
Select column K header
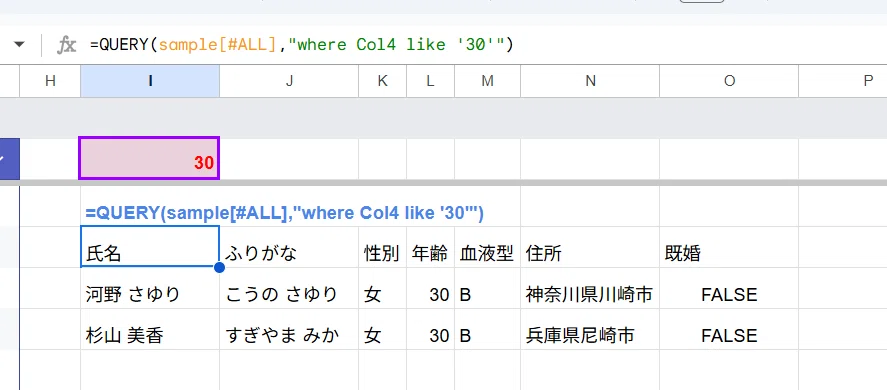click(x=382, y=81)
